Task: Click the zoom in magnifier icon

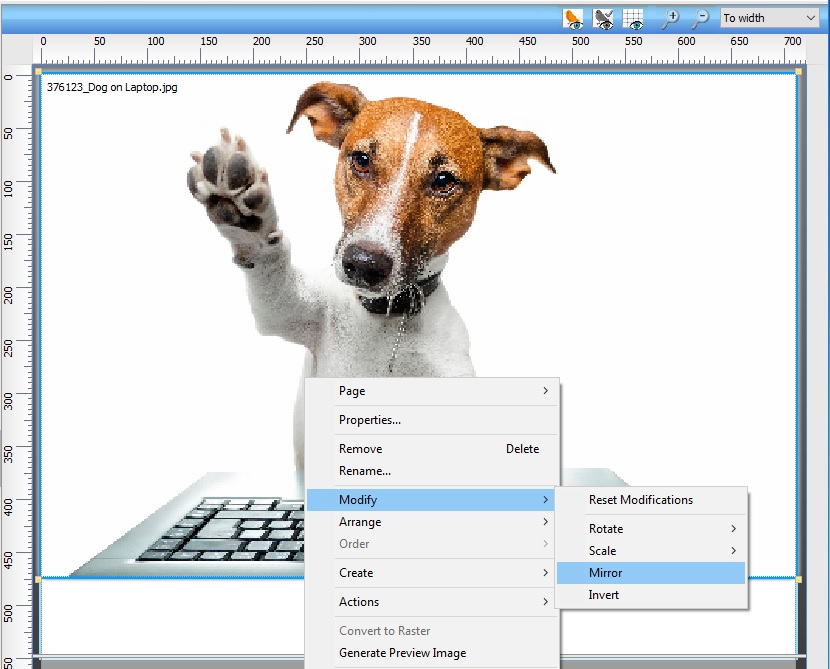Action: click(x=671, y=19)
